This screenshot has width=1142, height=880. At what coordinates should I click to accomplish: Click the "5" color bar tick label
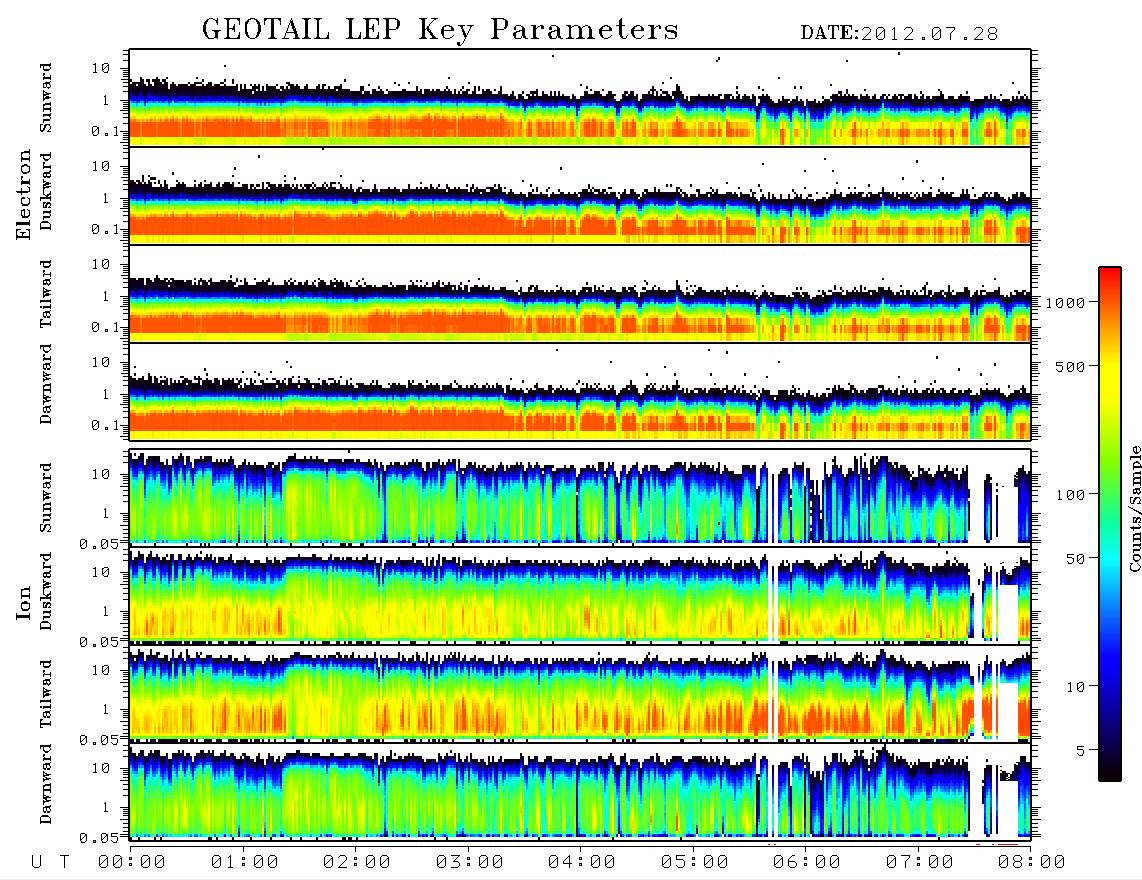coord(1081,751)
